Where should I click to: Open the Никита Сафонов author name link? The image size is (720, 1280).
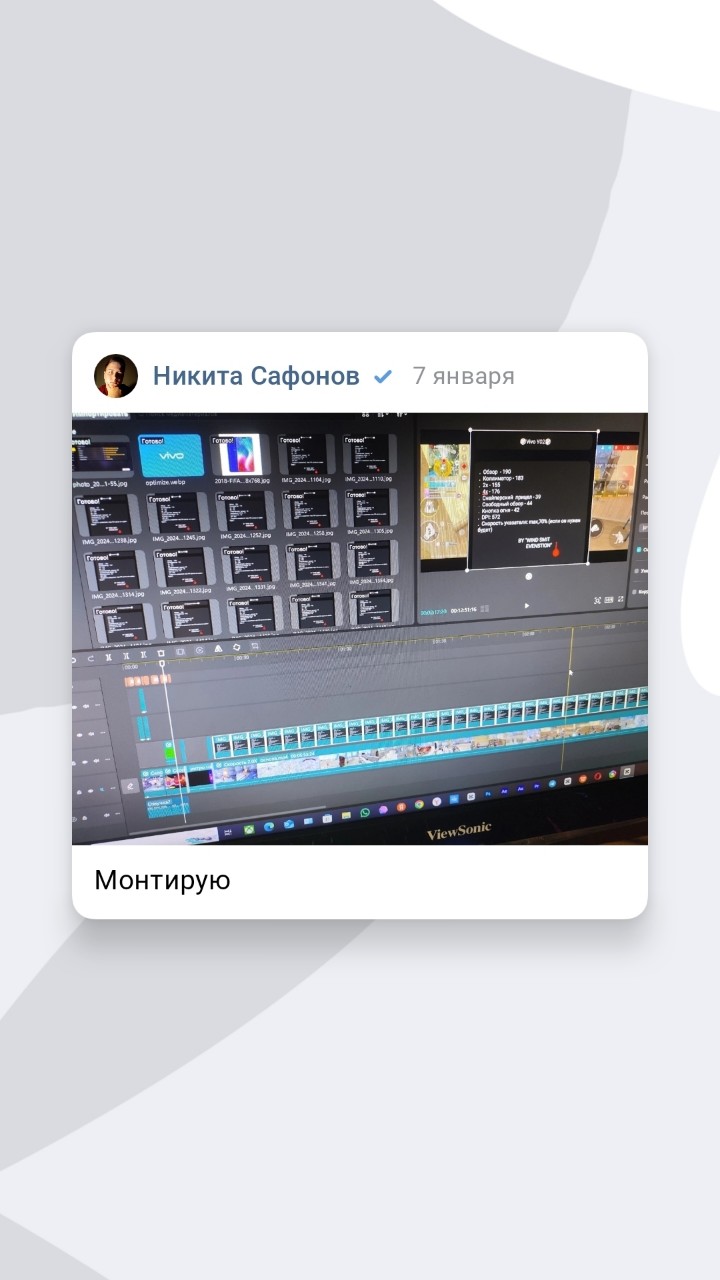256,376
